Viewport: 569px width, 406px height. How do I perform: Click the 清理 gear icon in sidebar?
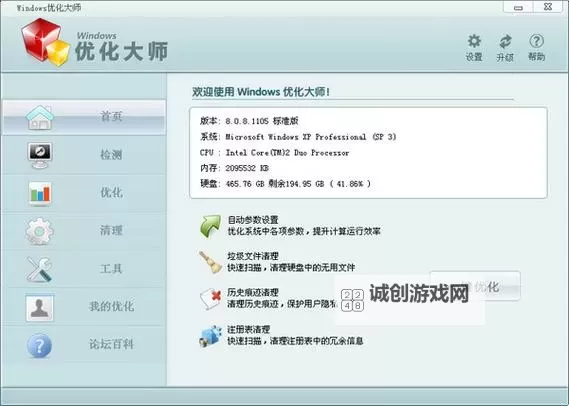click(40, 231)
